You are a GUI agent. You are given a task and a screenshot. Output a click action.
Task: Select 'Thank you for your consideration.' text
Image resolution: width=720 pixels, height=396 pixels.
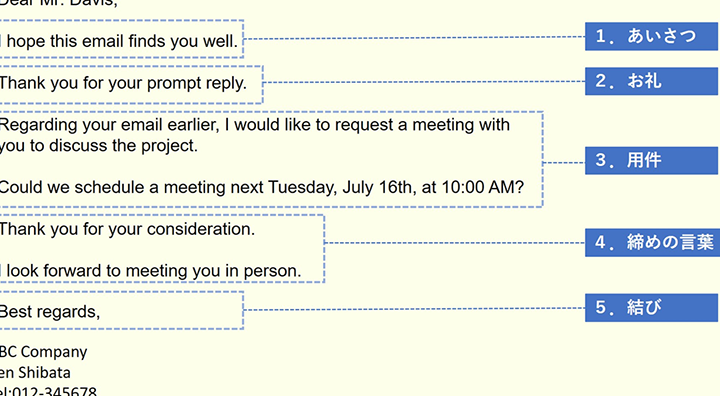pyautogui.click(x=127, y=229)
